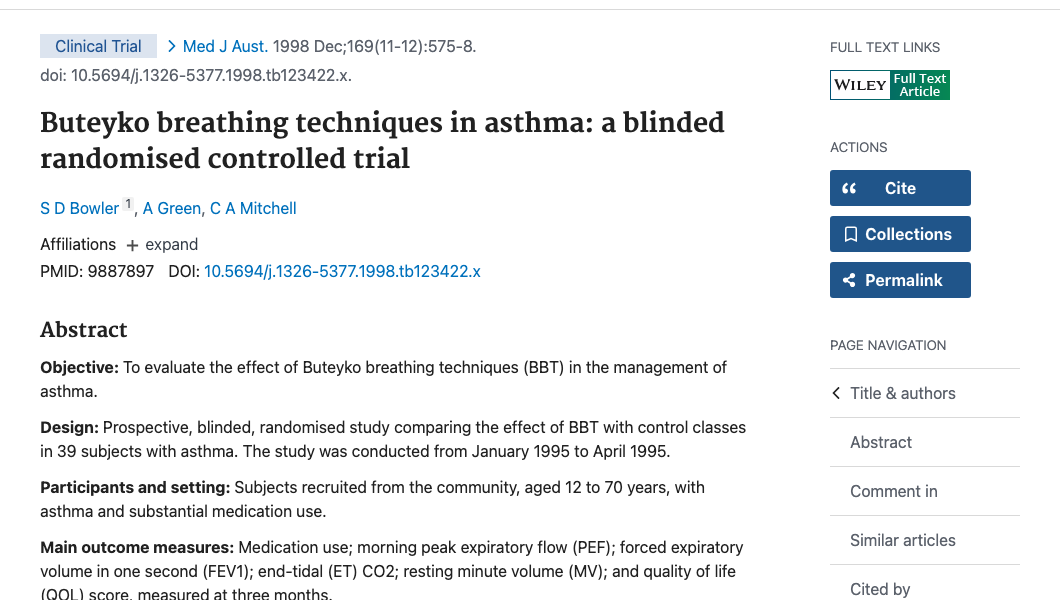1060x600 pixels.
Task: Select author S D Bowler
Action: [x=79, y=208]
